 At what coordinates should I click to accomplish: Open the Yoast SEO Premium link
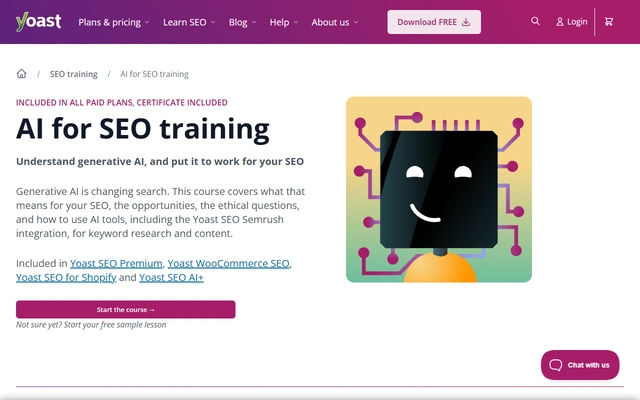pyautogui.click(x=116, y=264)
